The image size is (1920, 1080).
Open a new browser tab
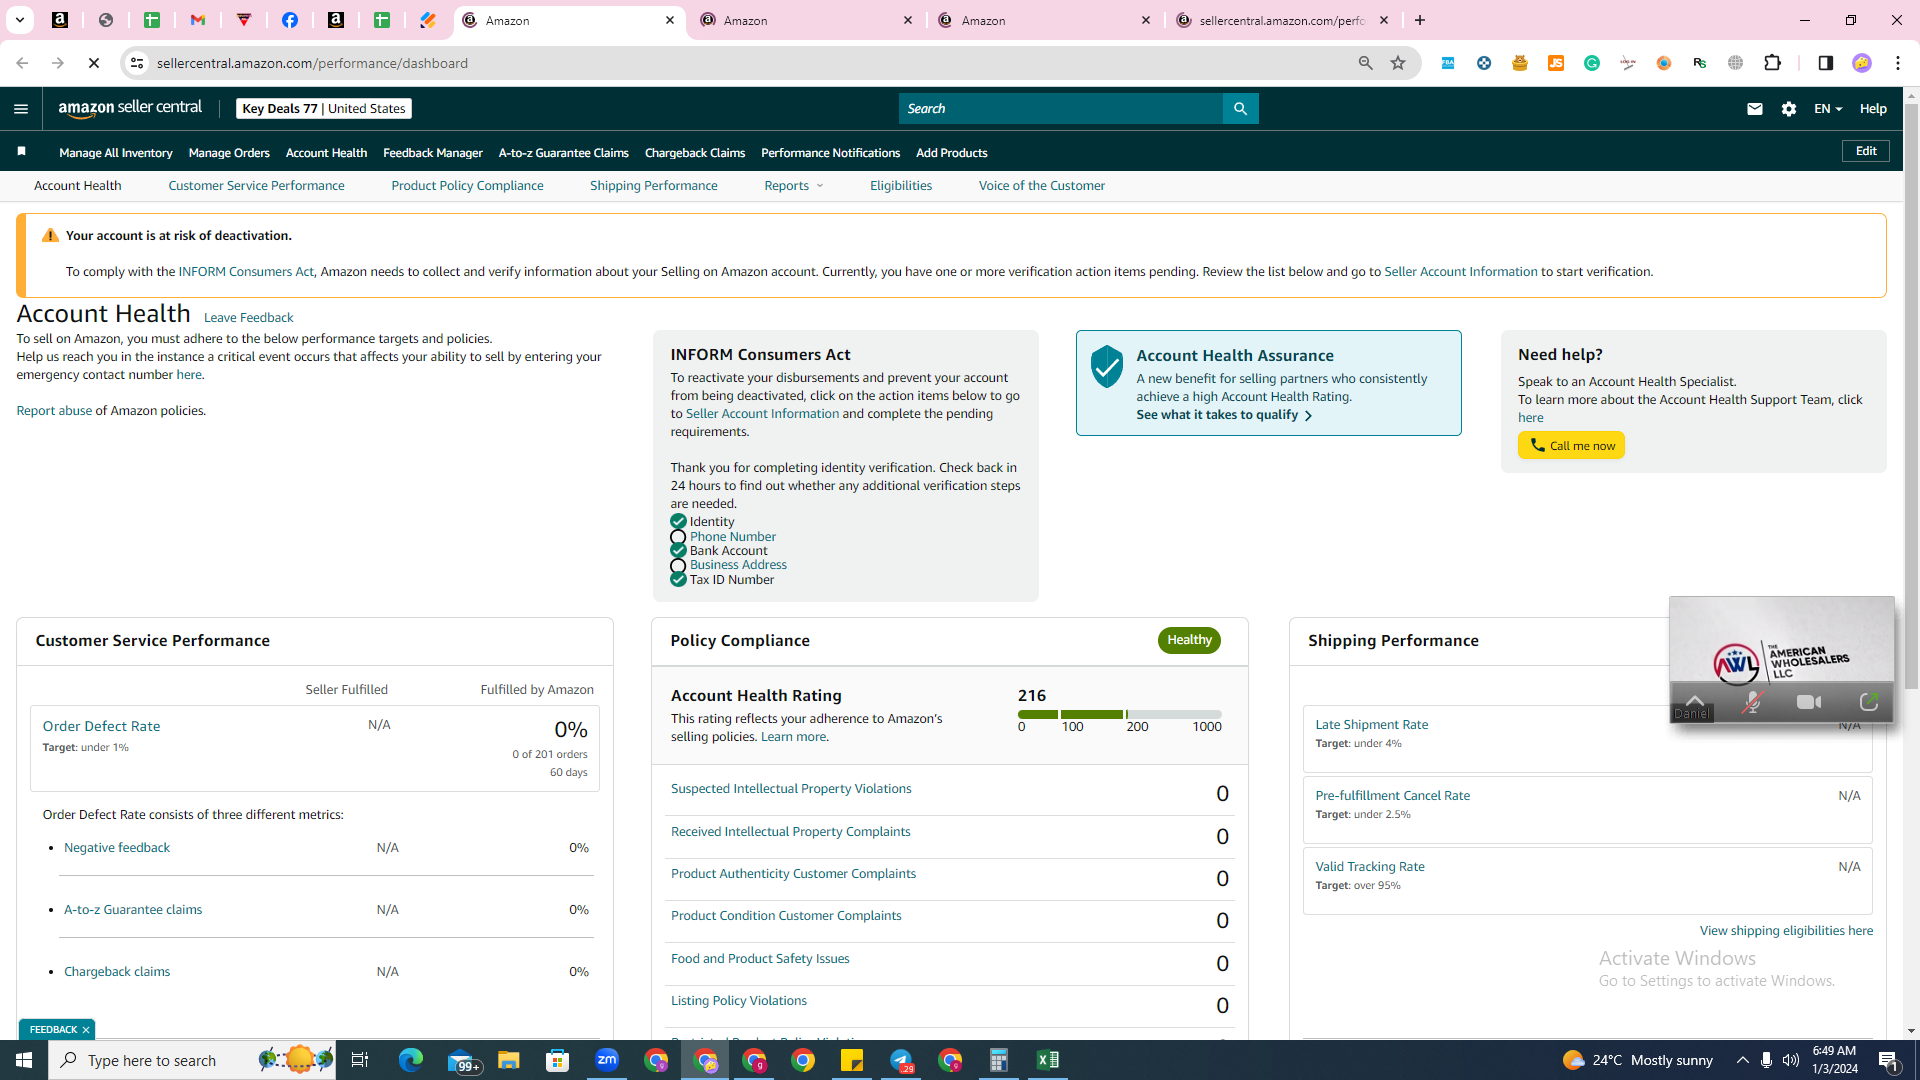pos(1420,20)
